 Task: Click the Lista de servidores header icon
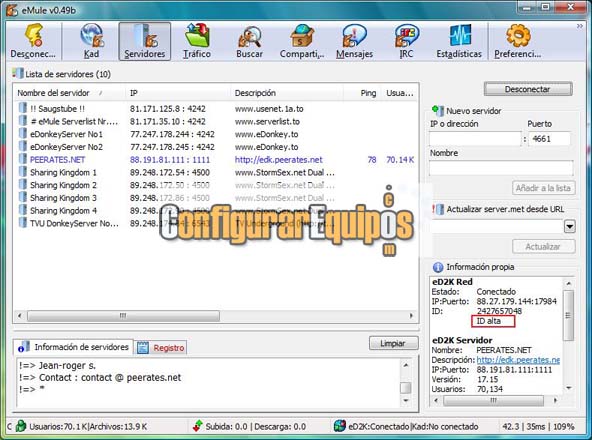click(x=17, y=73)
